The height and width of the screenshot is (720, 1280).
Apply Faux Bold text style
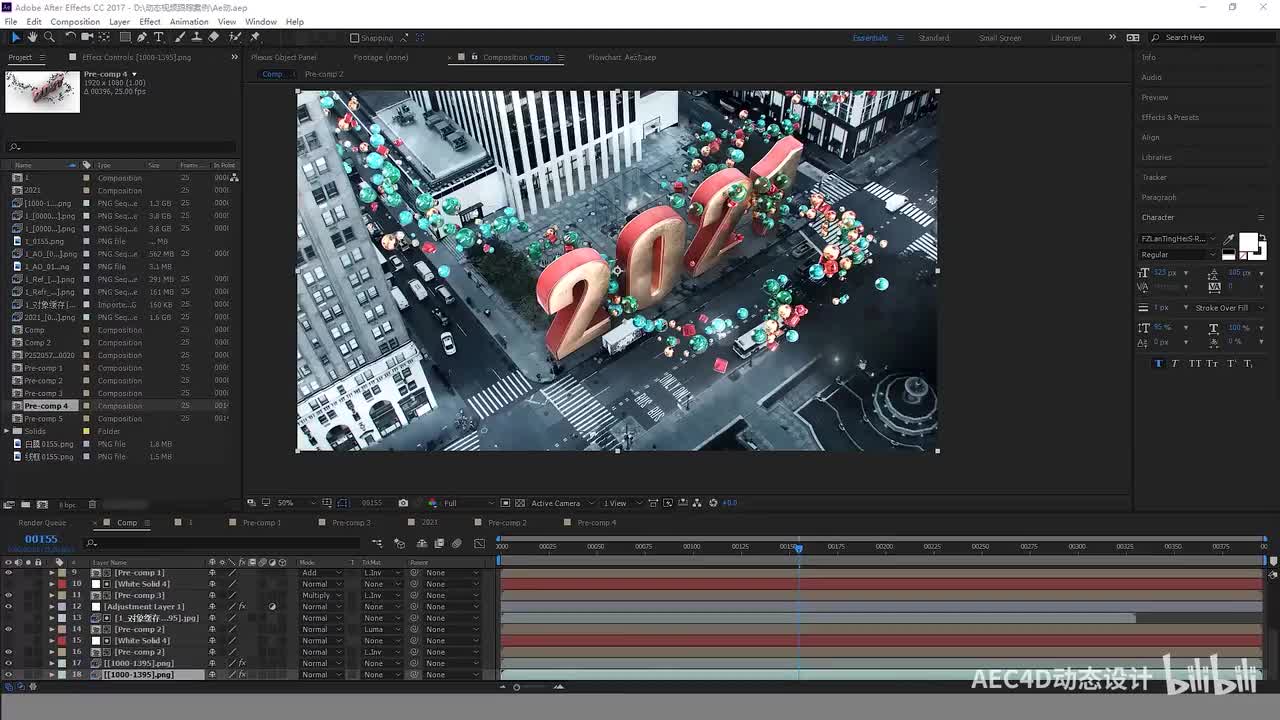tap(1158, 363)
